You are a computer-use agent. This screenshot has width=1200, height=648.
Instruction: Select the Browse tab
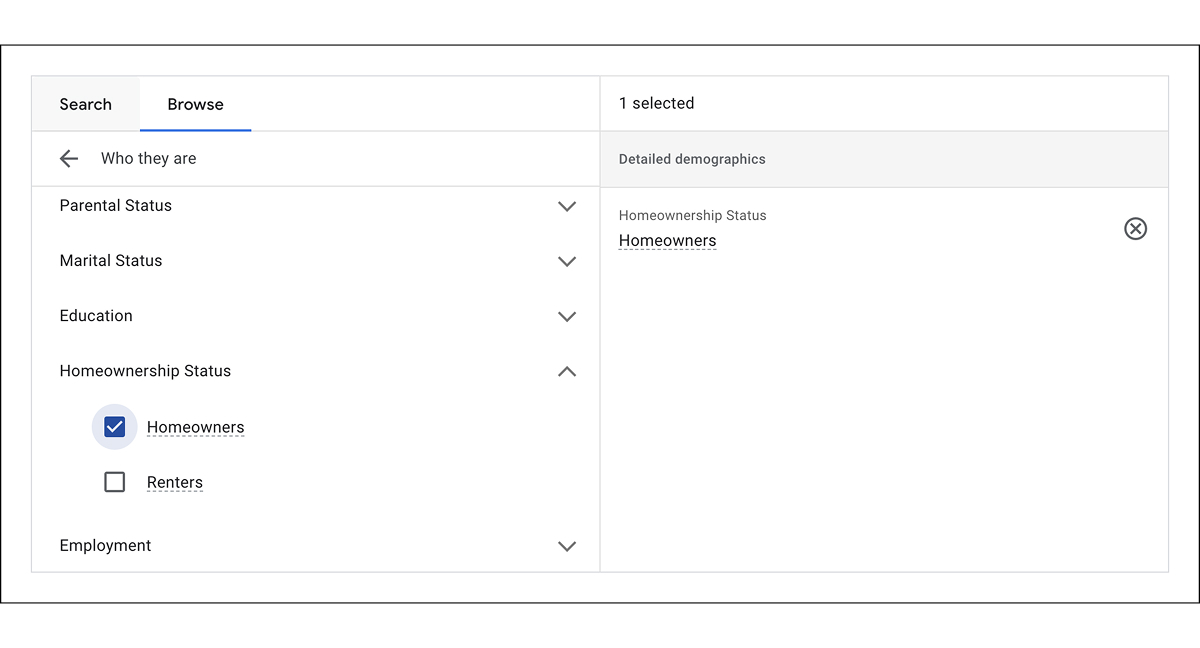(x=195, y=104)
